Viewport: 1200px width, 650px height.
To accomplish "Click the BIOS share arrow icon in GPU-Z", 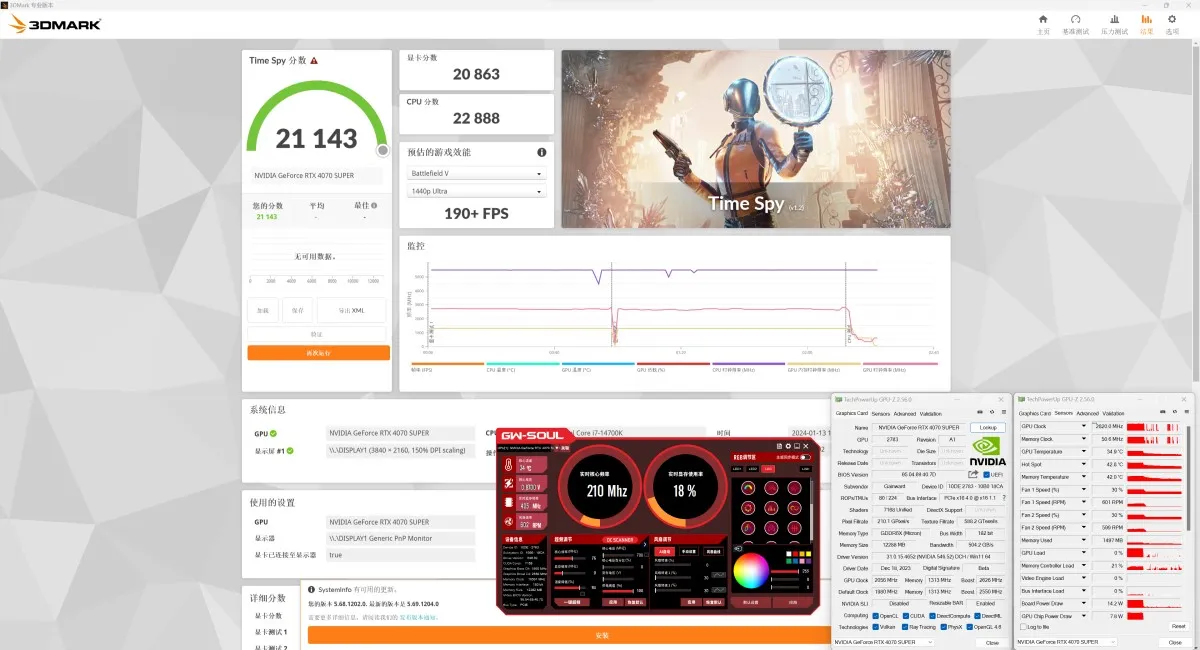I will click(x=973, y=474).
